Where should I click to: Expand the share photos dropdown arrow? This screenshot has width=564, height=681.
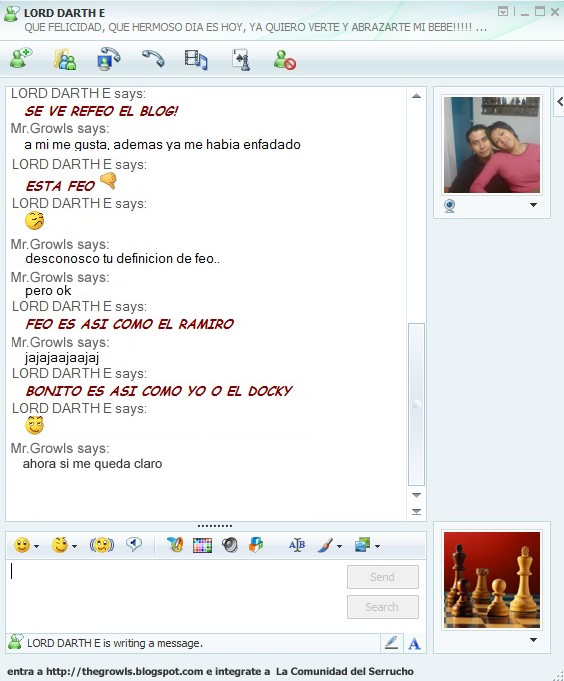pos(377,546)
